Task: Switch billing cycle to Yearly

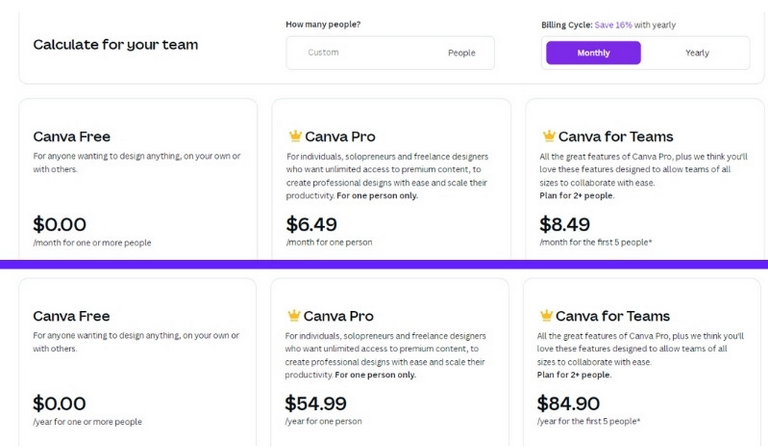Action: (x=697, y=53)
